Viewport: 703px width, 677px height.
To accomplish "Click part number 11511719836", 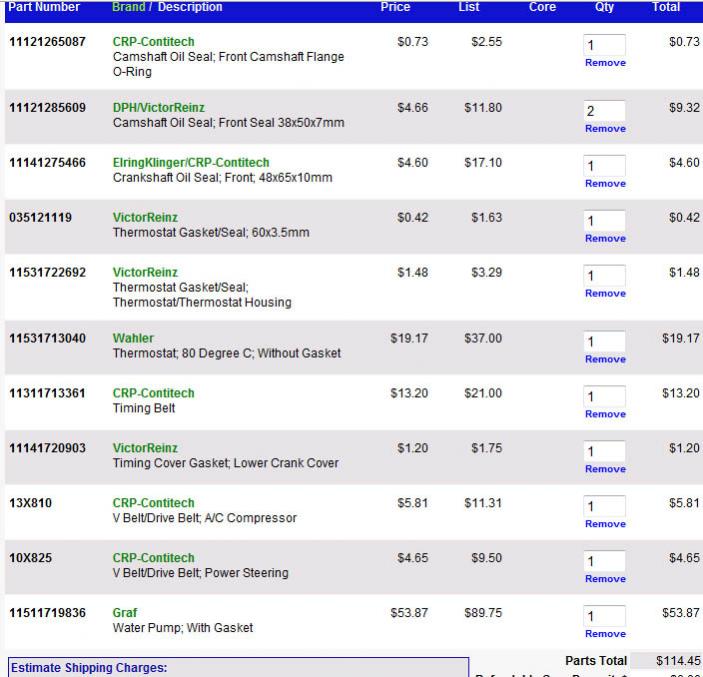I will click(48, 612).
